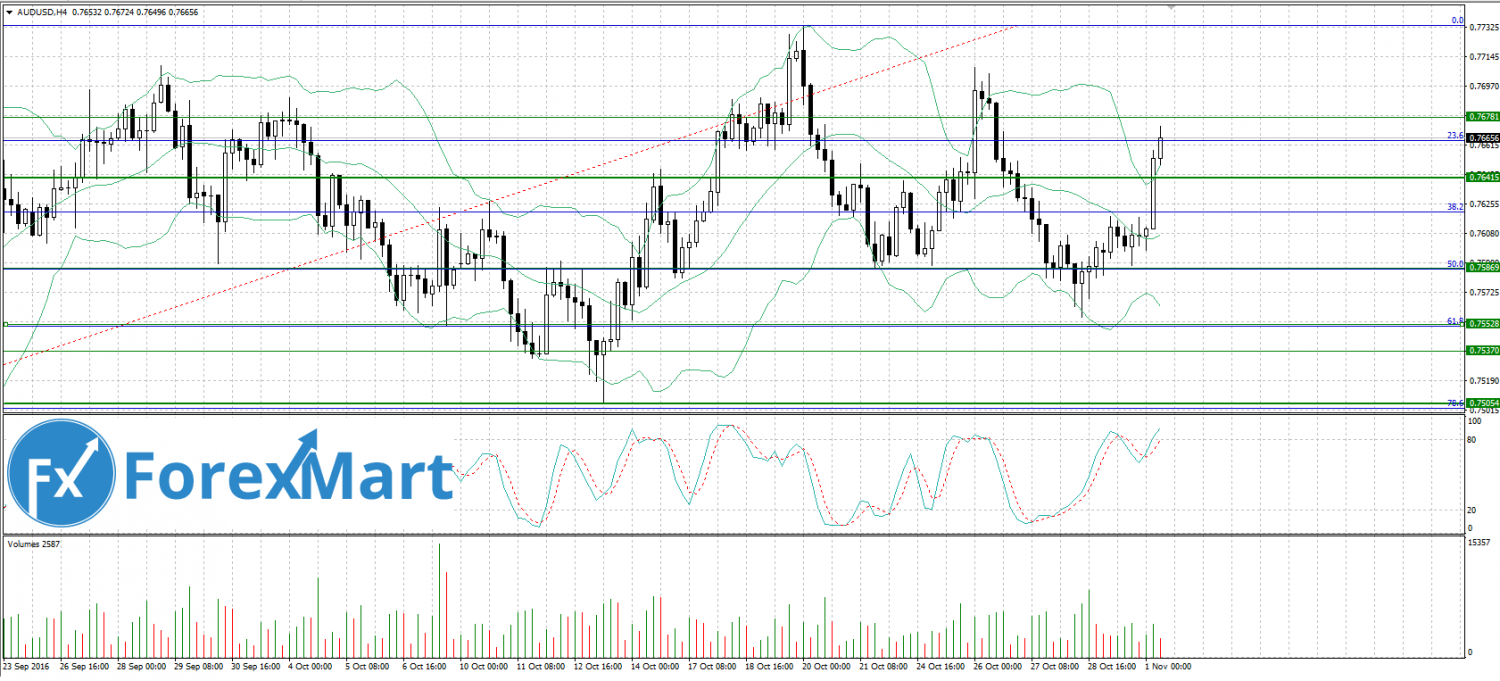1500x681 pixels.
Task: Click the latest candlestick on the price chart
Action: click(1161, 146)
